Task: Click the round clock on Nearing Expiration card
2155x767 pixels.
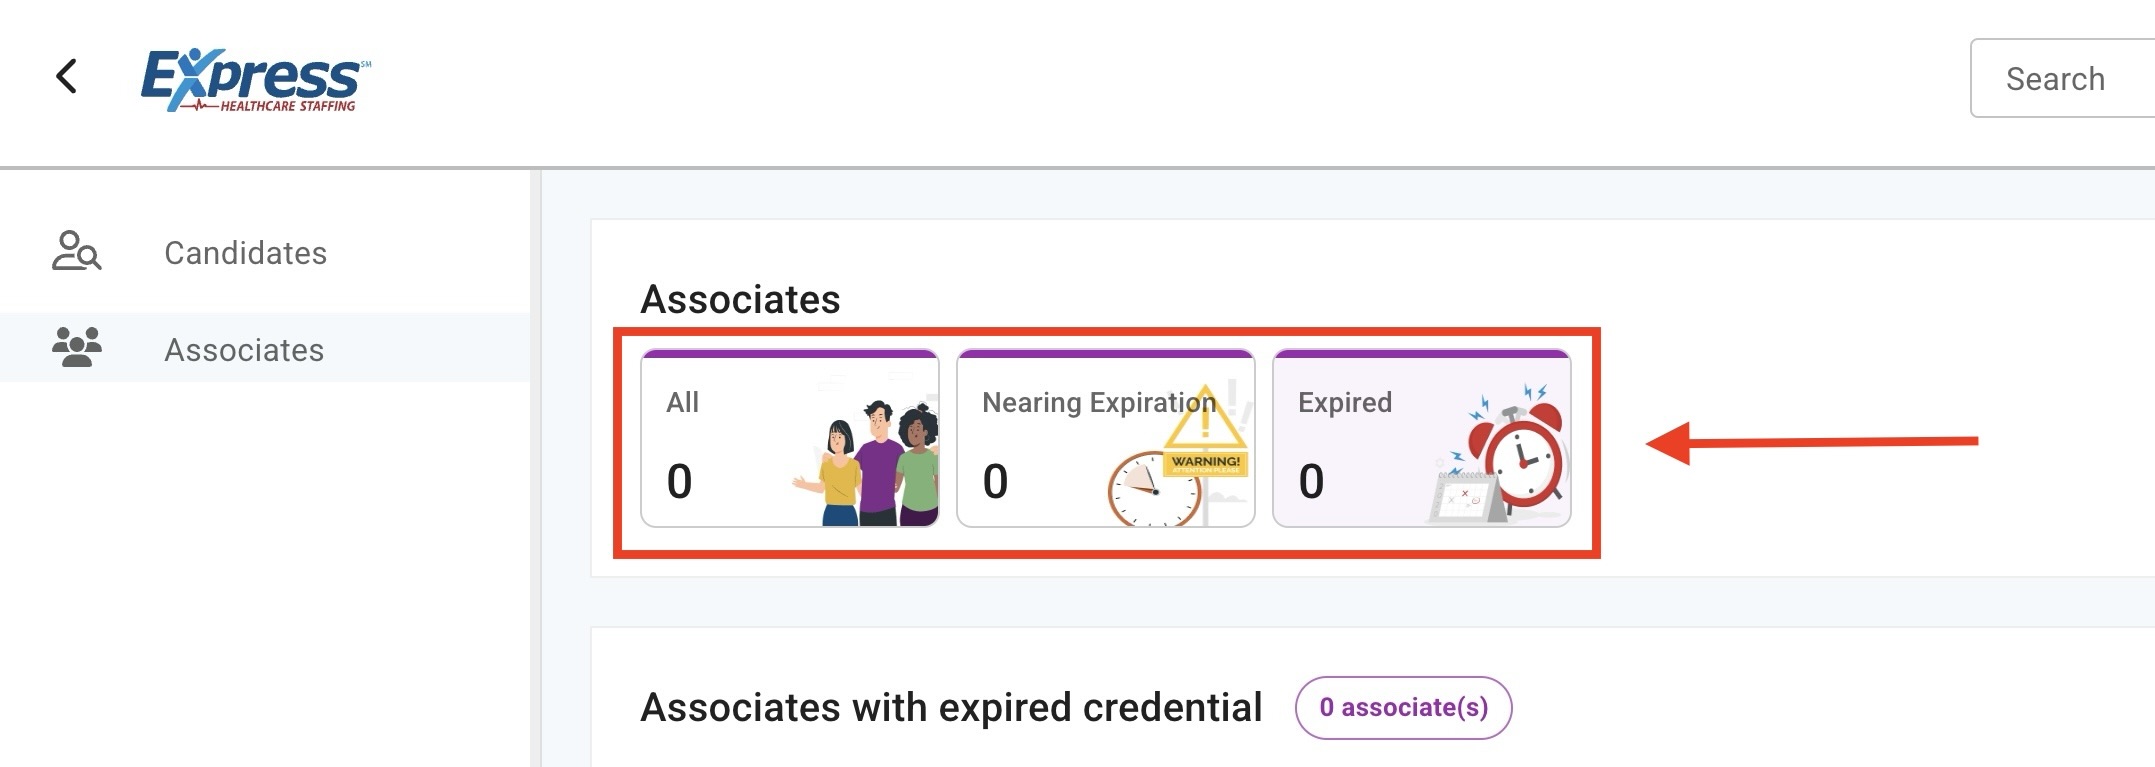Action: (1152, 490)
